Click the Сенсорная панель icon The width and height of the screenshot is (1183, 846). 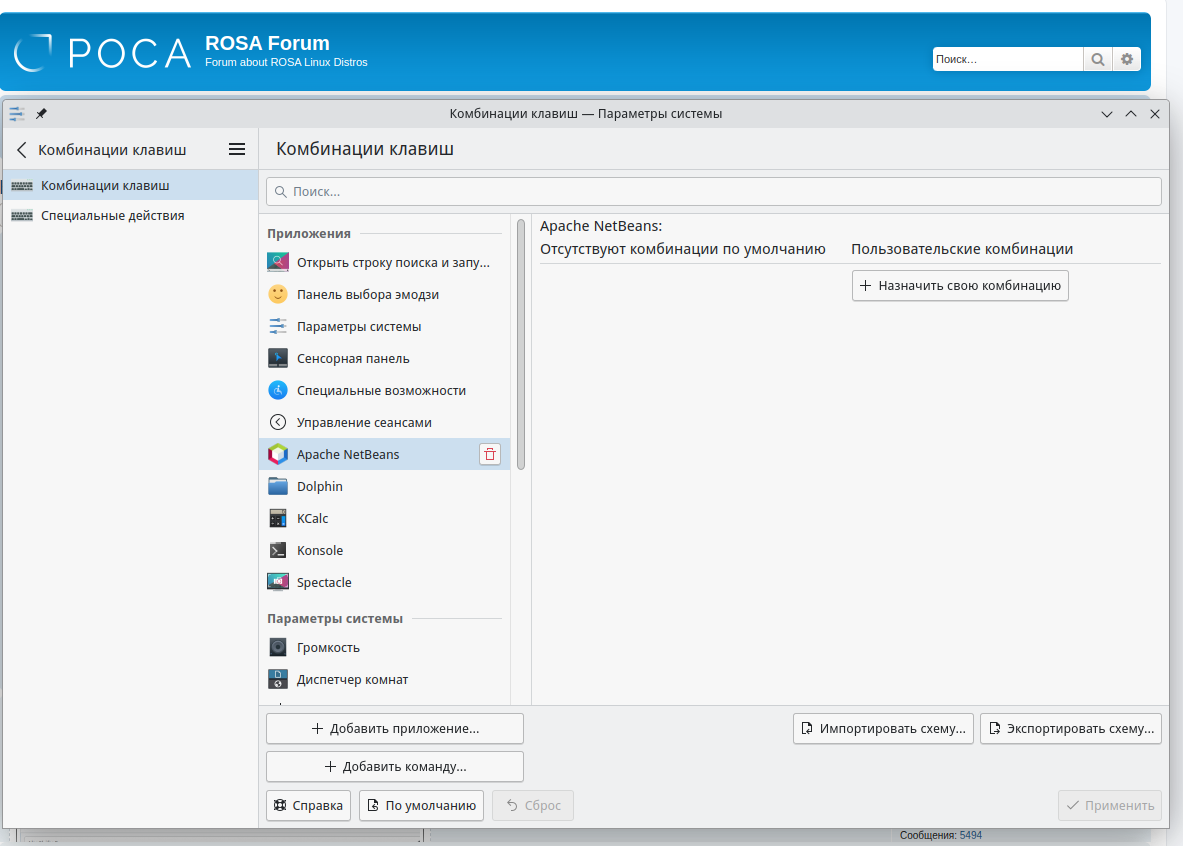278,358
